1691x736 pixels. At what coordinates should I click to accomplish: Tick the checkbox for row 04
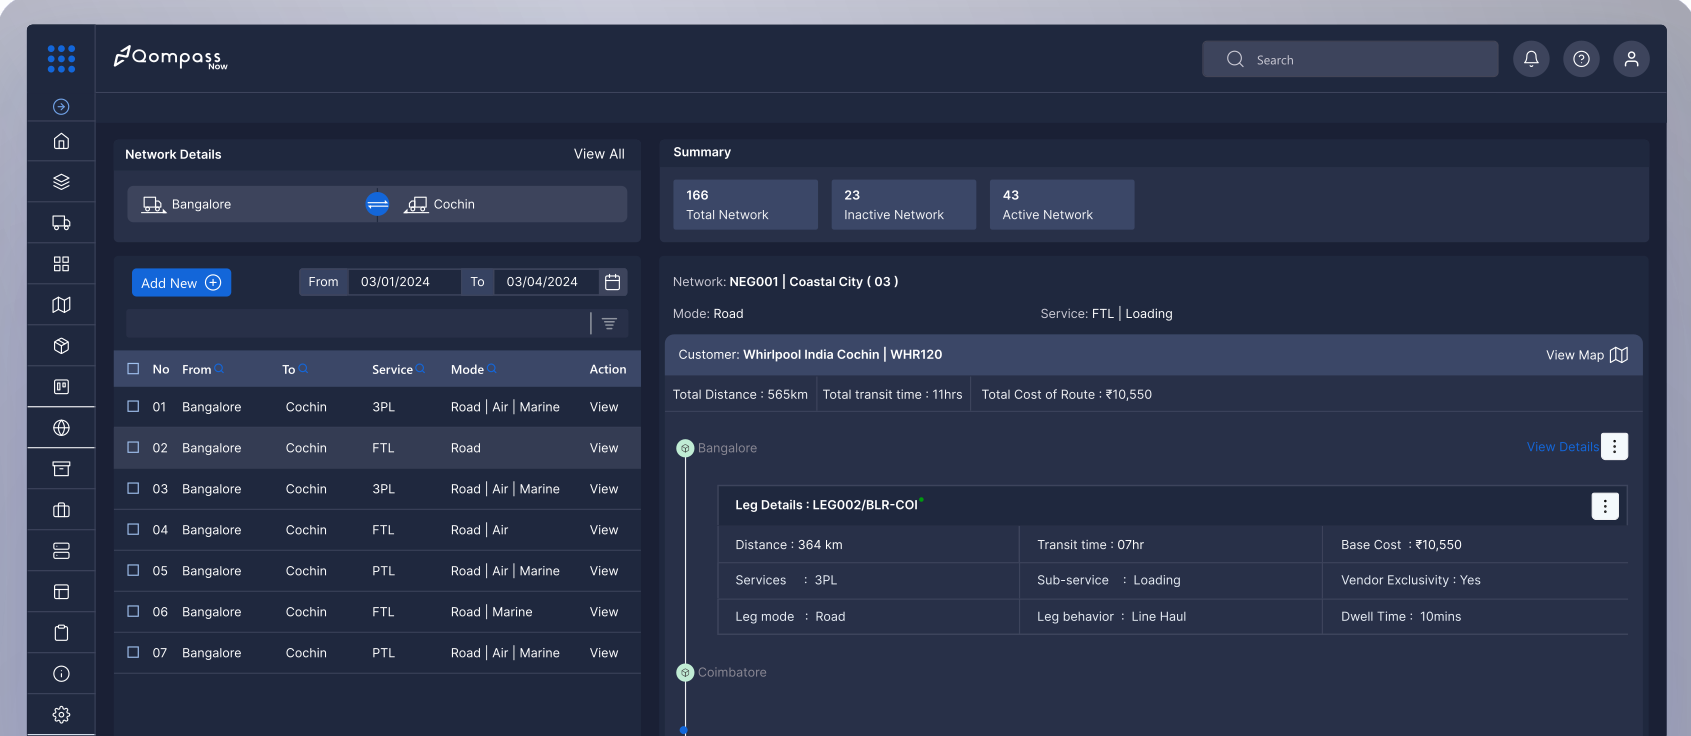(133, 530)
